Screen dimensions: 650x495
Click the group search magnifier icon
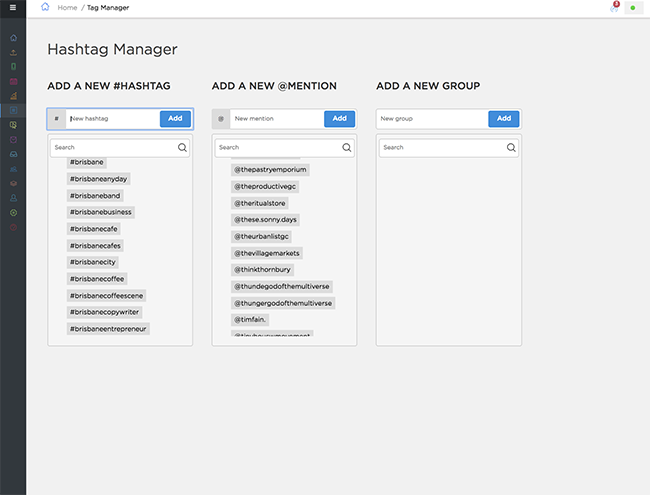coord(511,148)
